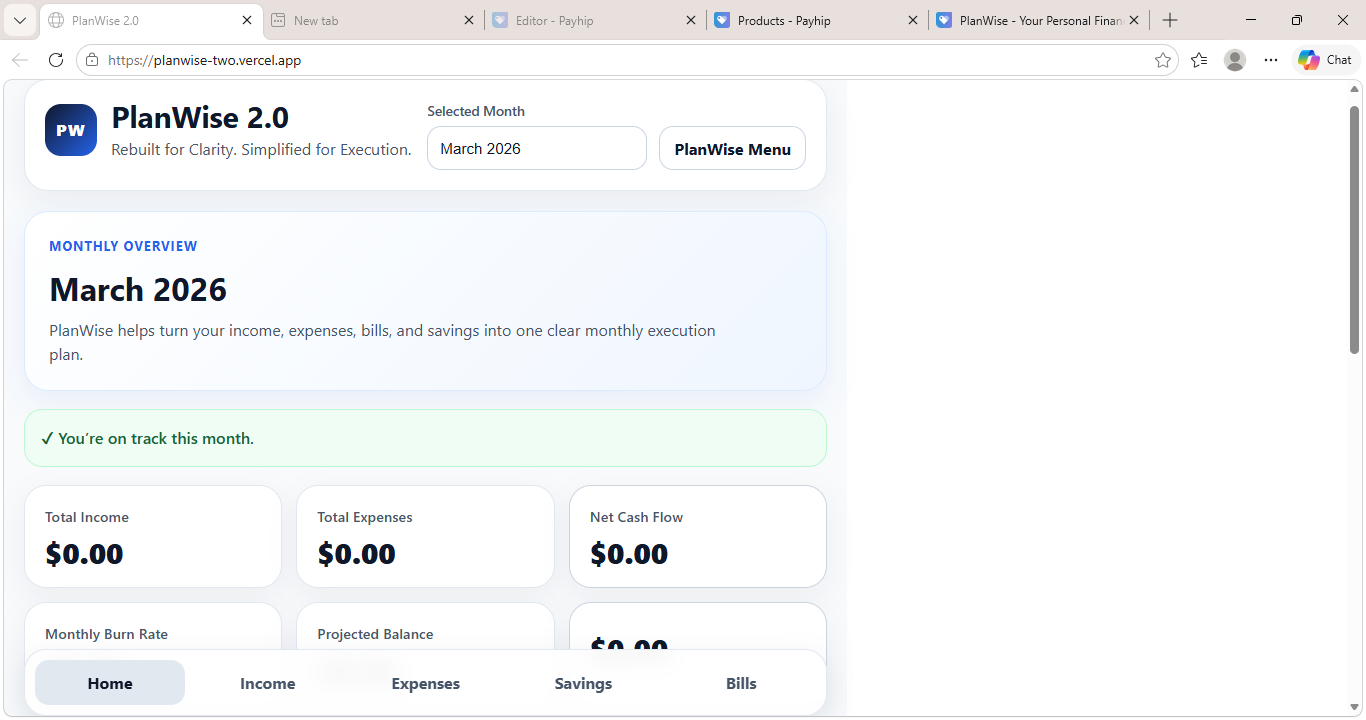Open the PlanWise Menu

[x=732, y=149]
